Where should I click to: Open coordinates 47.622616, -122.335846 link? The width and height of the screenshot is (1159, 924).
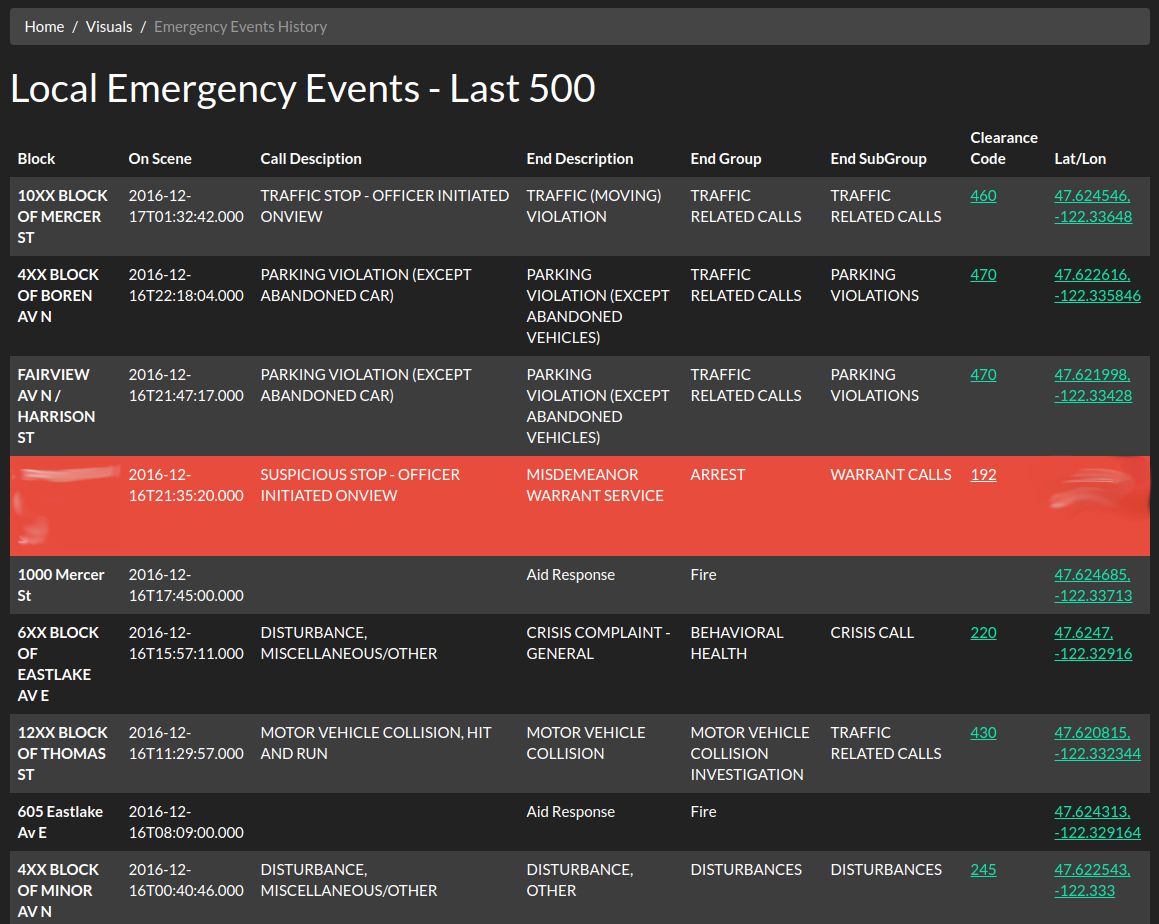(1097, 285)
